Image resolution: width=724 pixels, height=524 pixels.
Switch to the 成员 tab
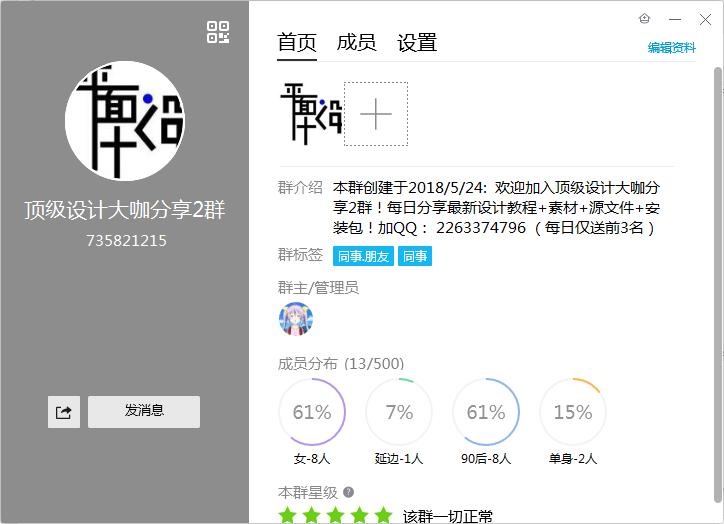click(356, 43)
